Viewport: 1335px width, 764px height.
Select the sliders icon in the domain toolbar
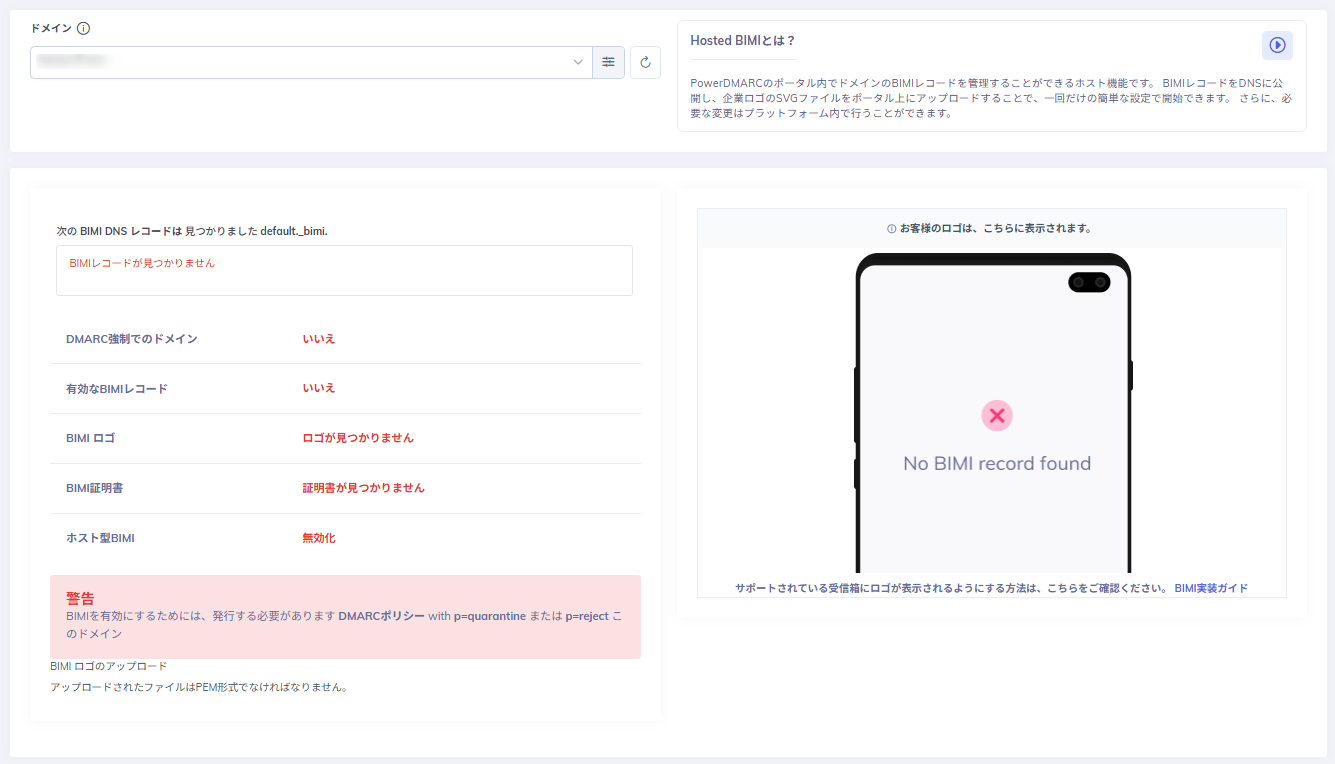pos(608,62)
